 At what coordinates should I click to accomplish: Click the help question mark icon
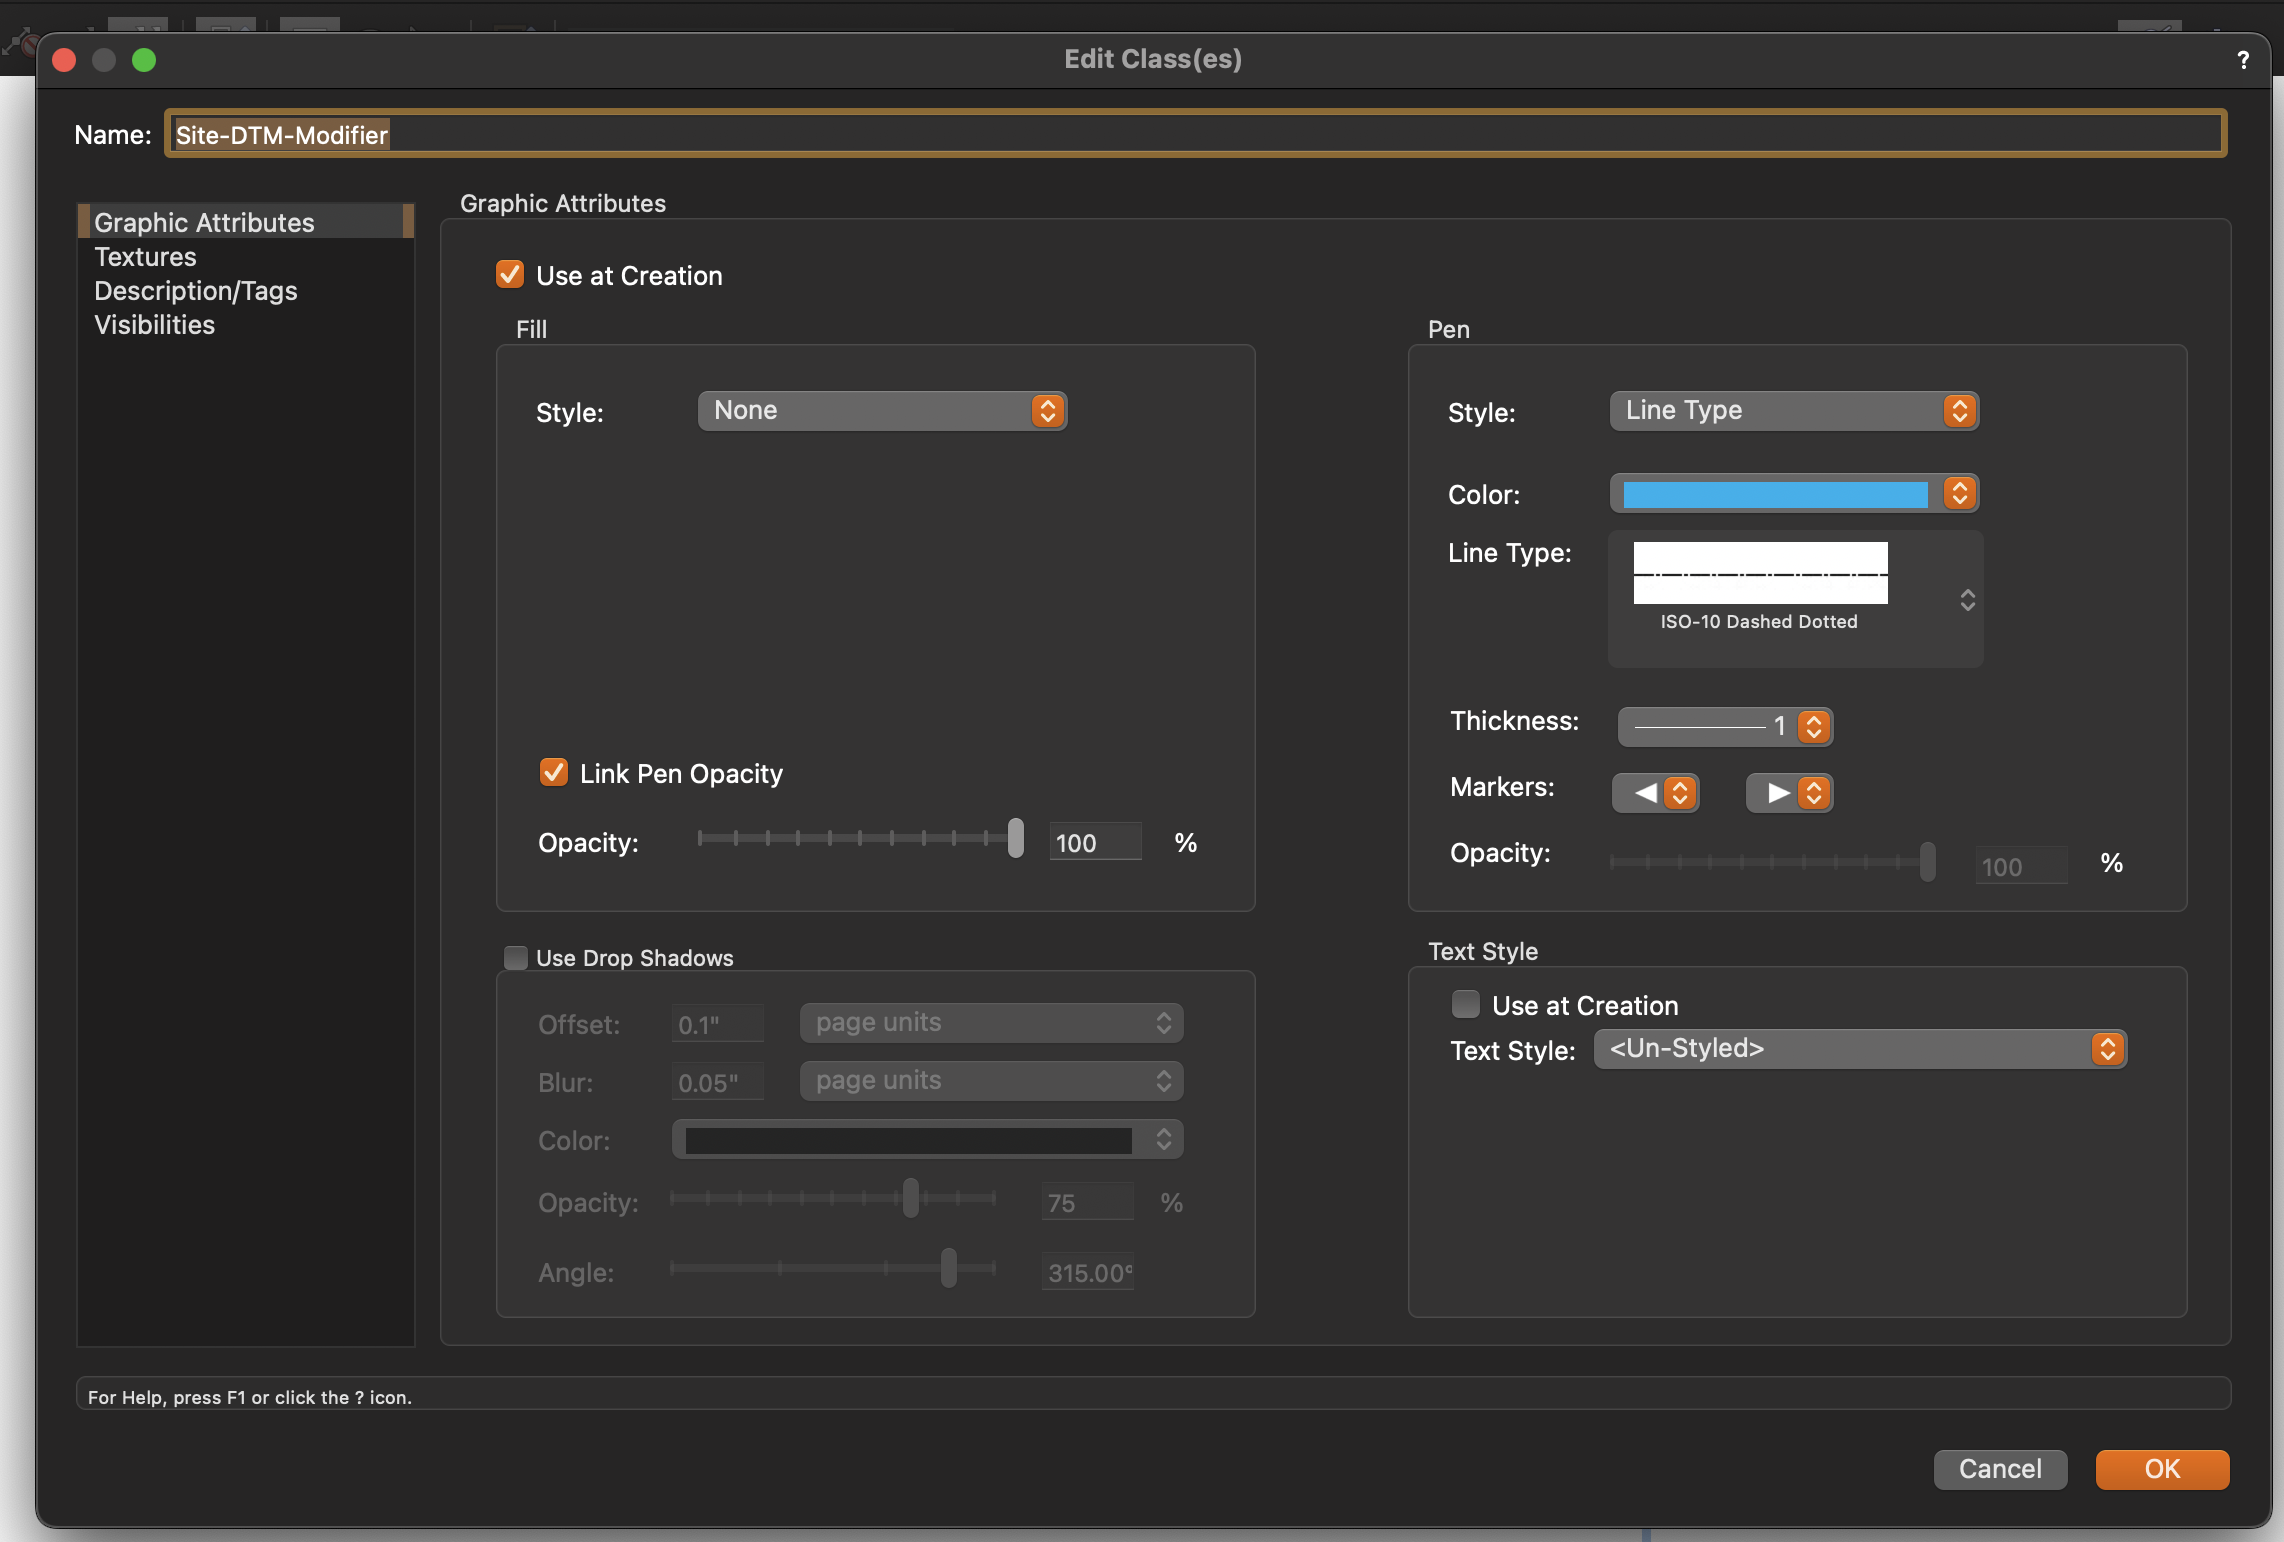[x=2243, y=60]
